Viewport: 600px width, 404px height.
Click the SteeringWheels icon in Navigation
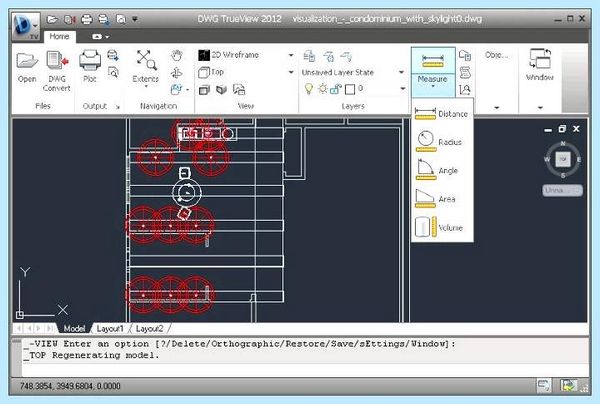point(176,90)
